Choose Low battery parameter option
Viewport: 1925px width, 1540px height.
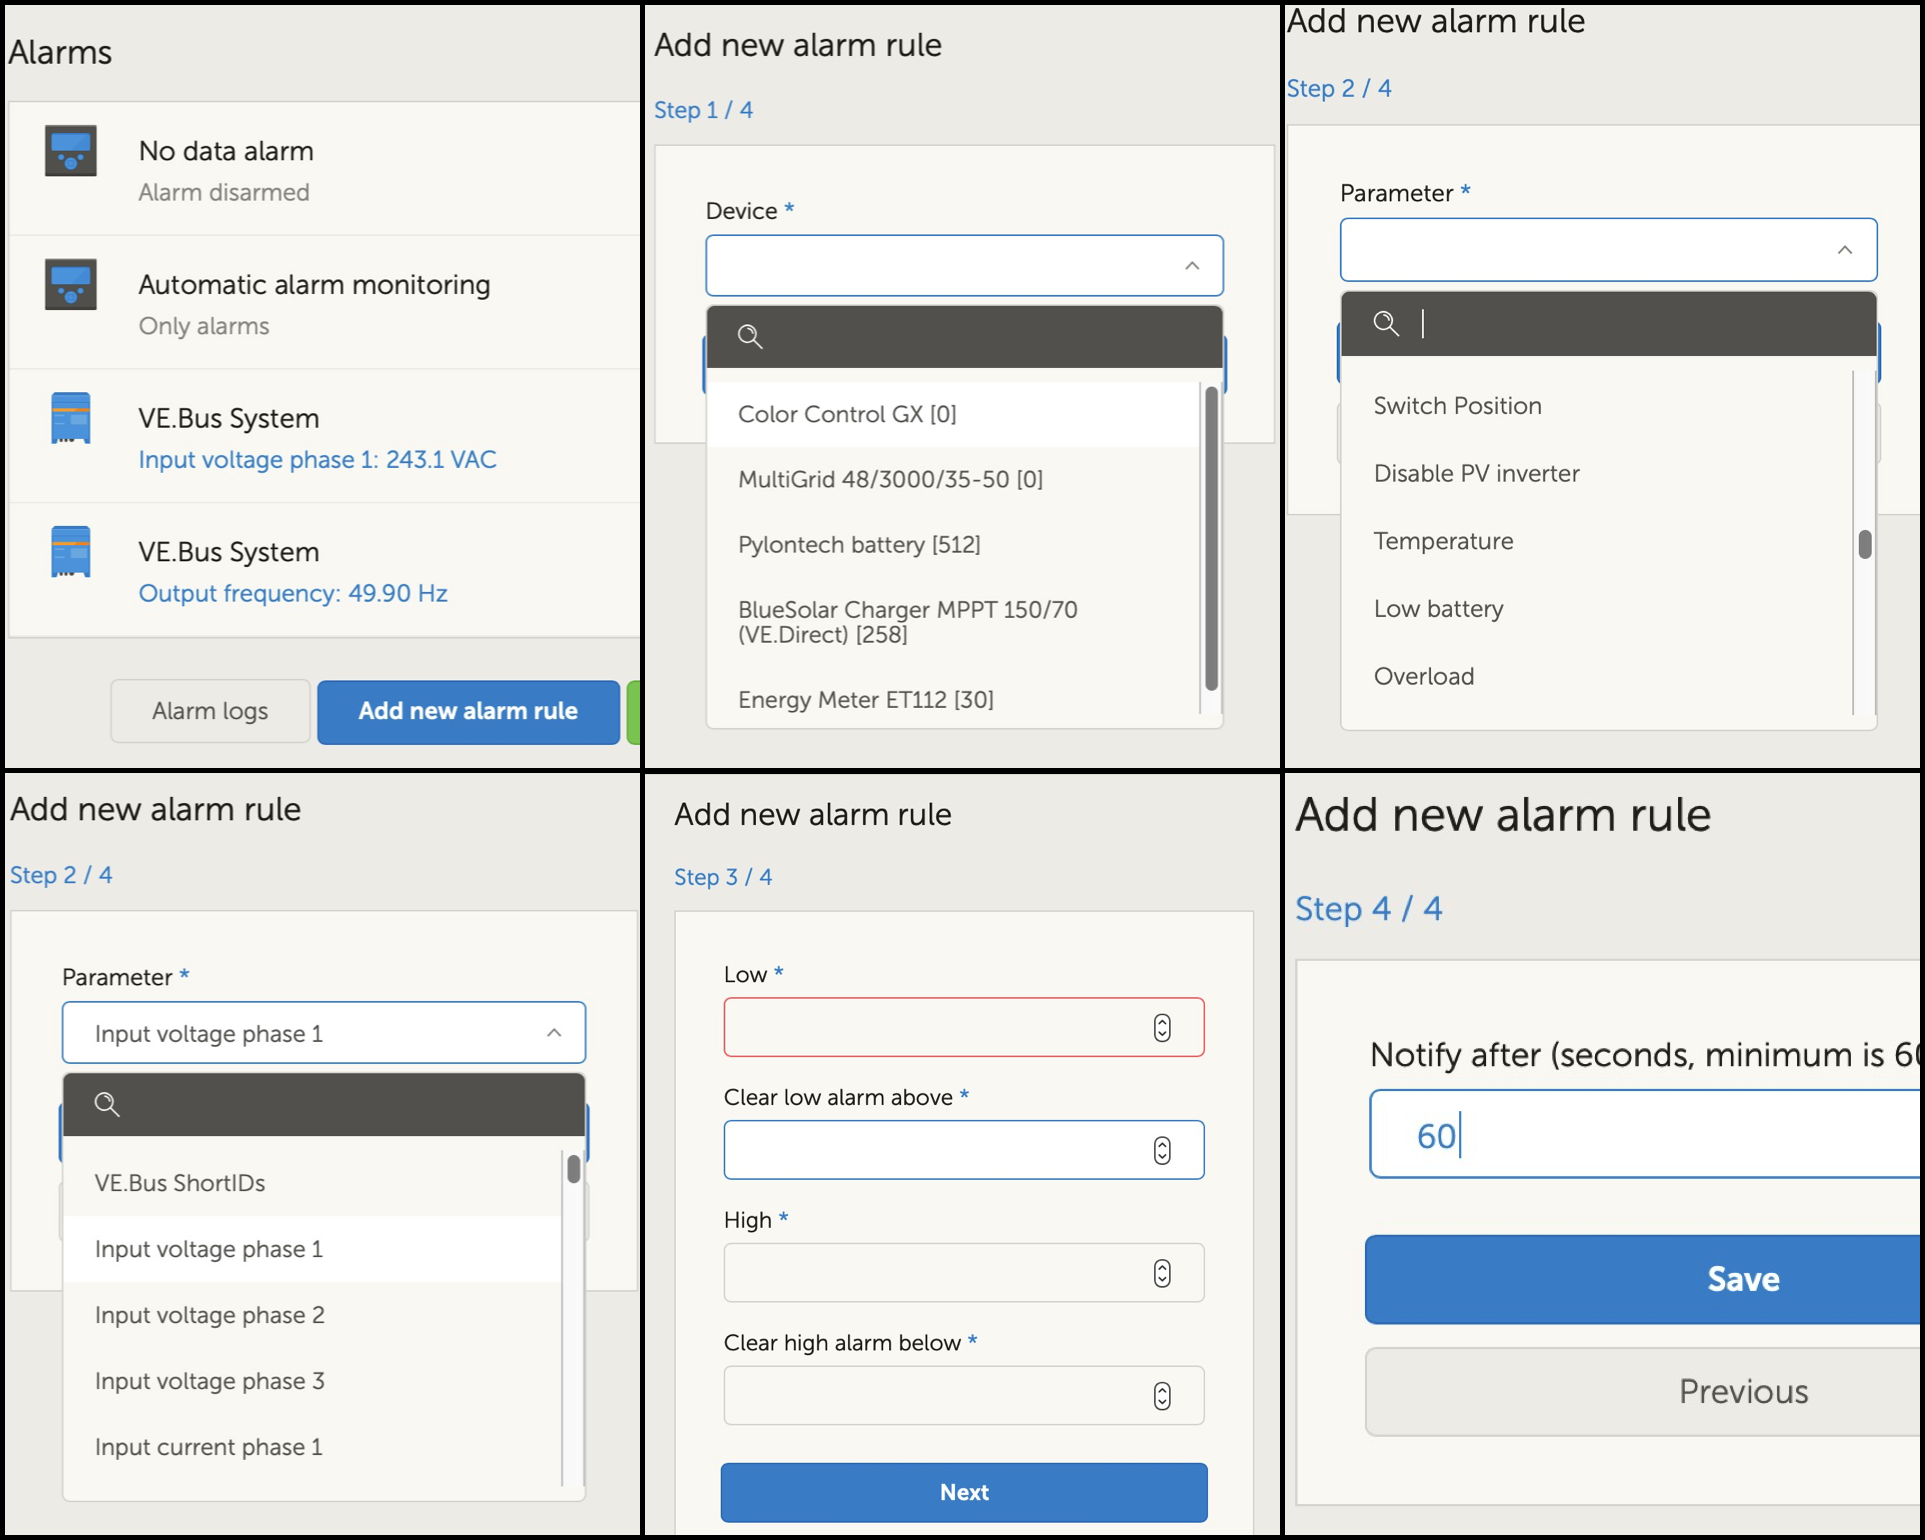point(1438,608)
